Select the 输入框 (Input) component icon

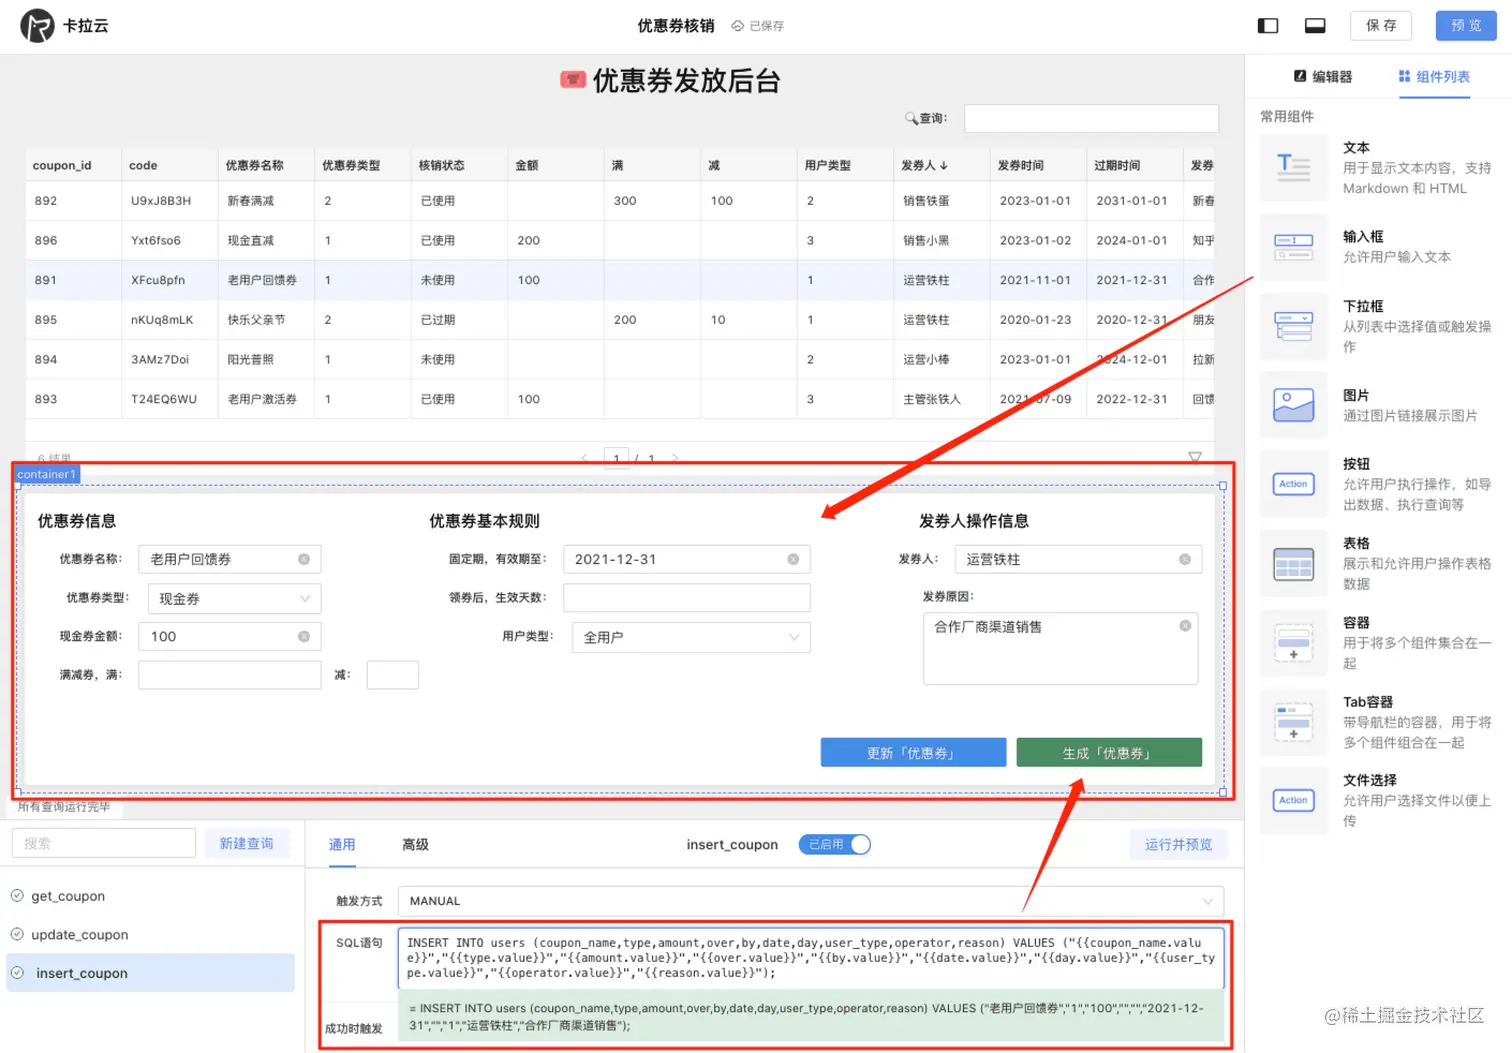pyautogui.click(x=1293, y=247)
